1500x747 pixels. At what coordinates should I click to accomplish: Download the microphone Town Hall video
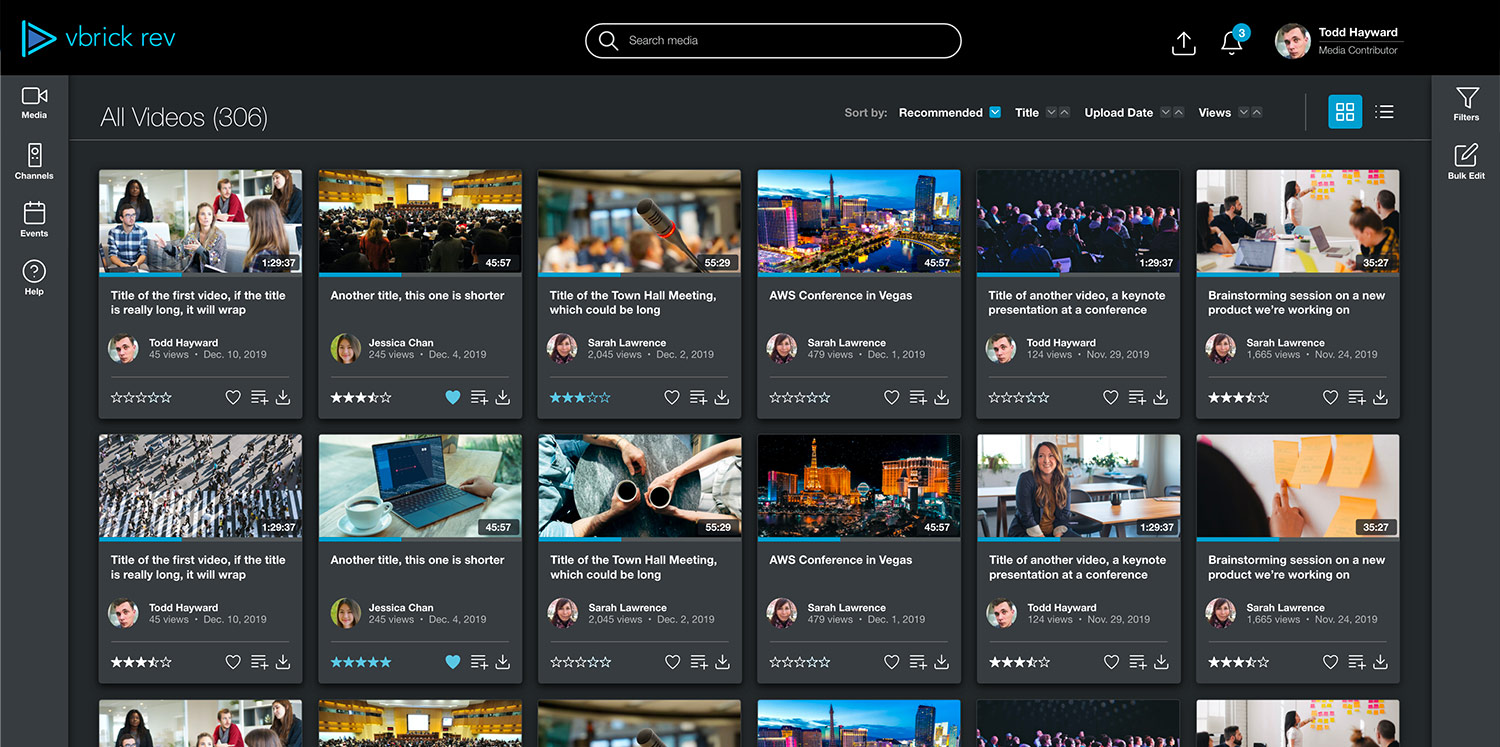point(722,397)
